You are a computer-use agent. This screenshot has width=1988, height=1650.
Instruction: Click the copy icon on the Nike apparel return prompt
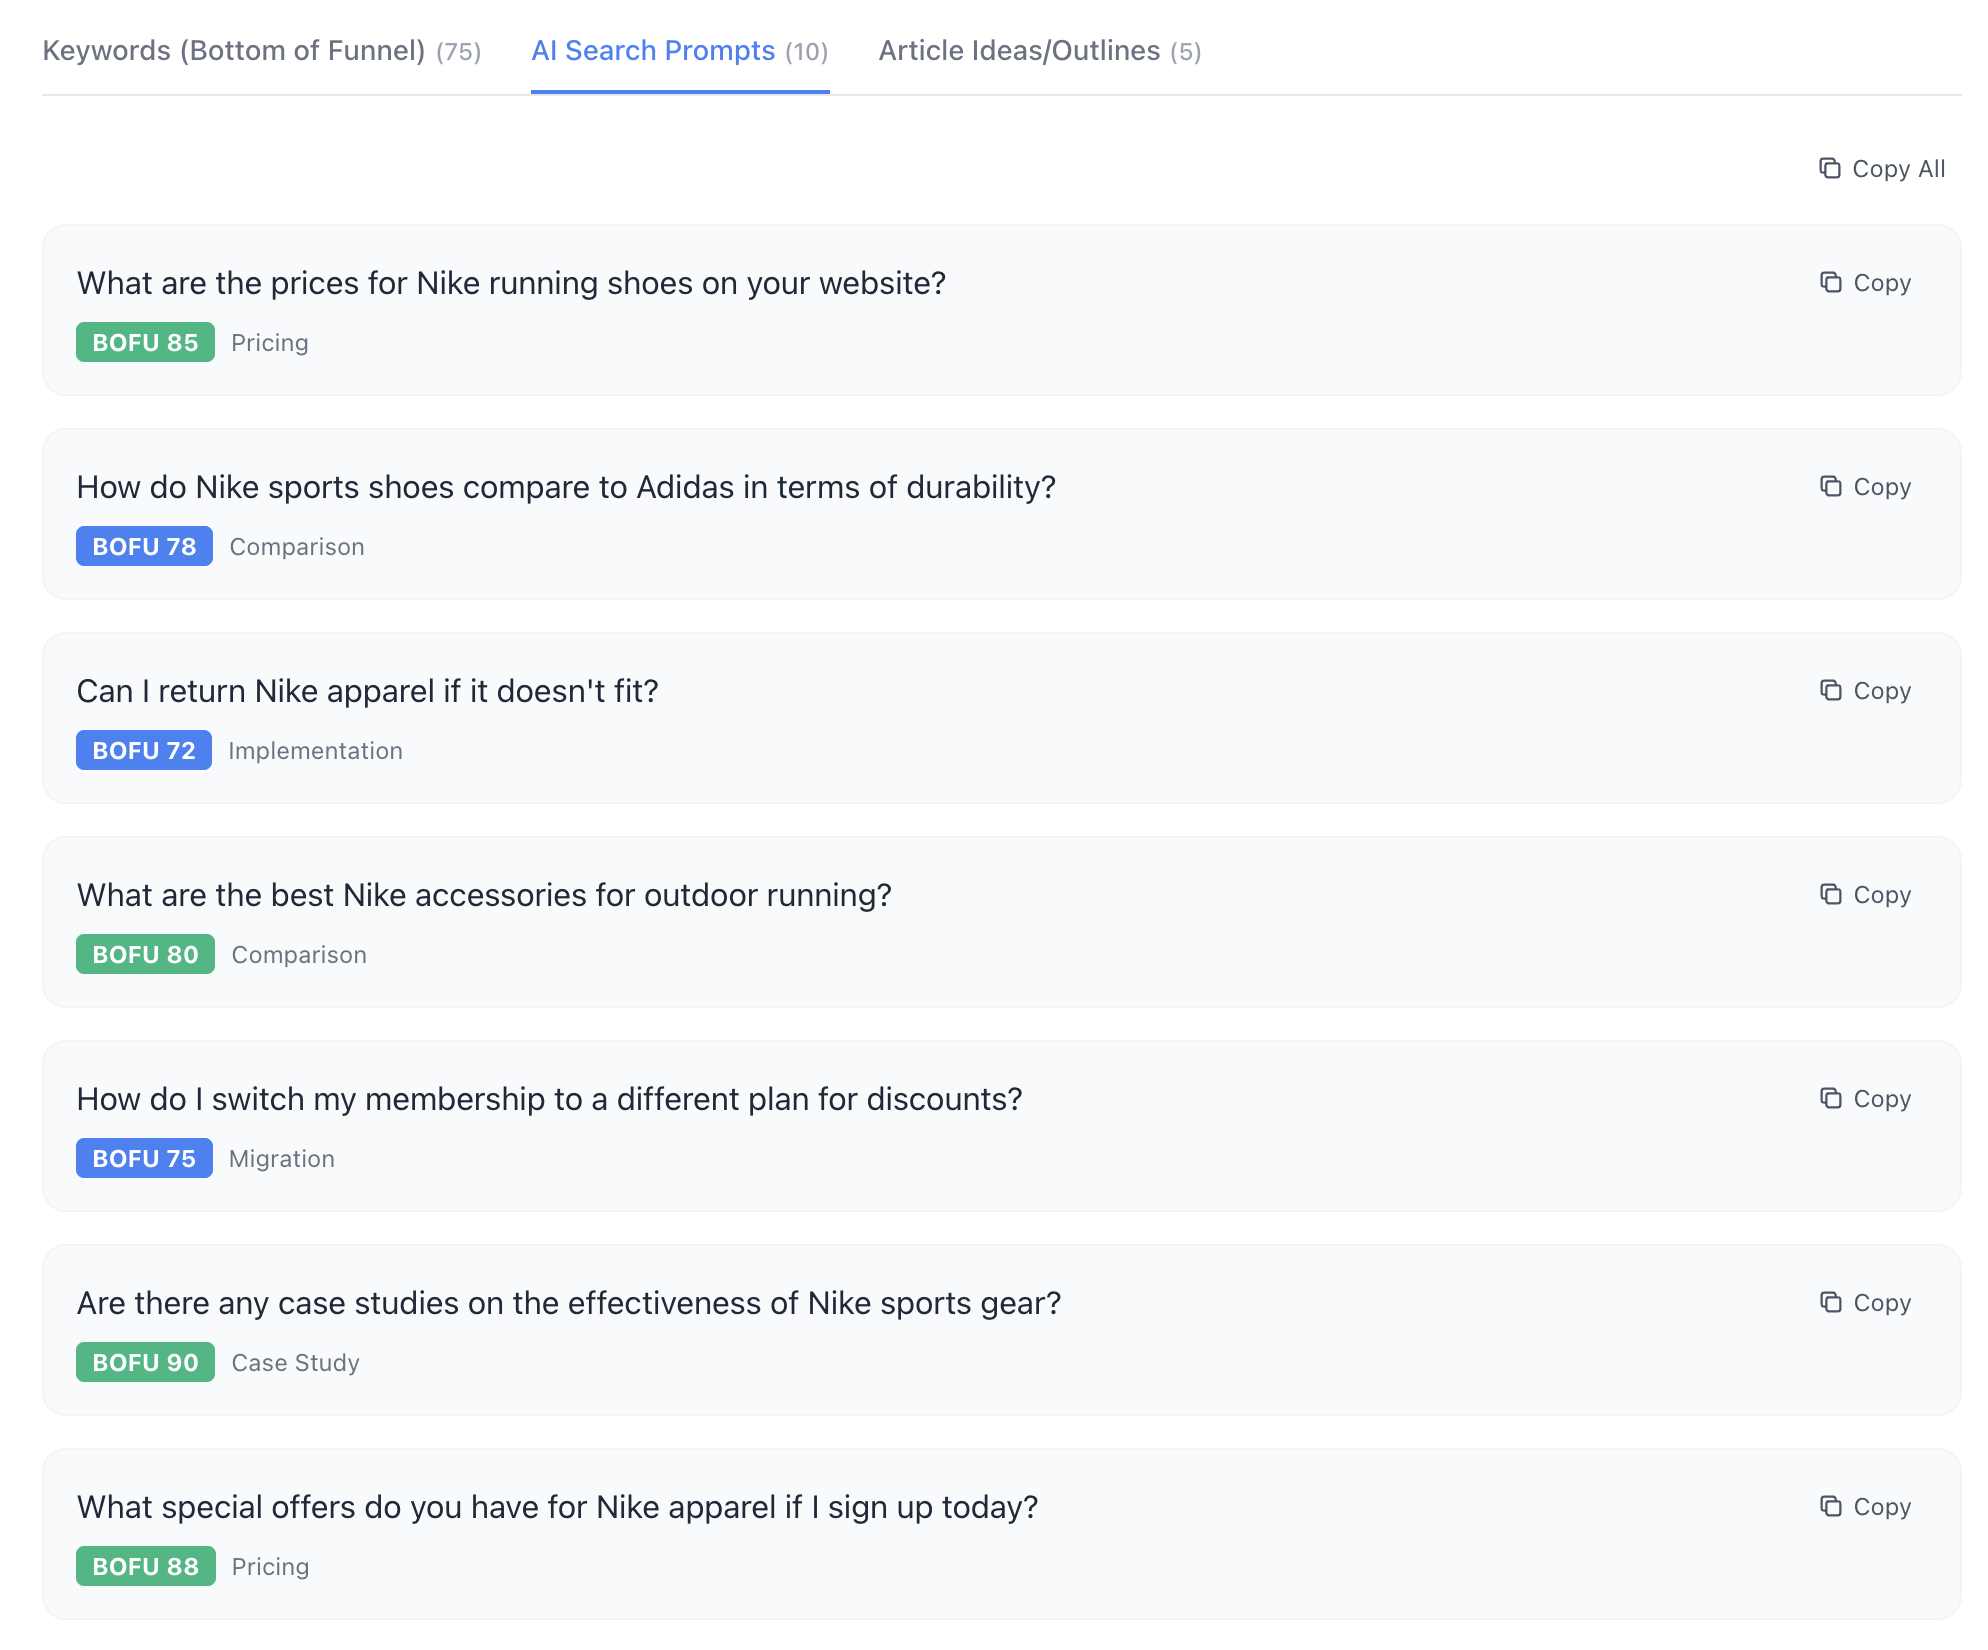[x=1830, y=691]
